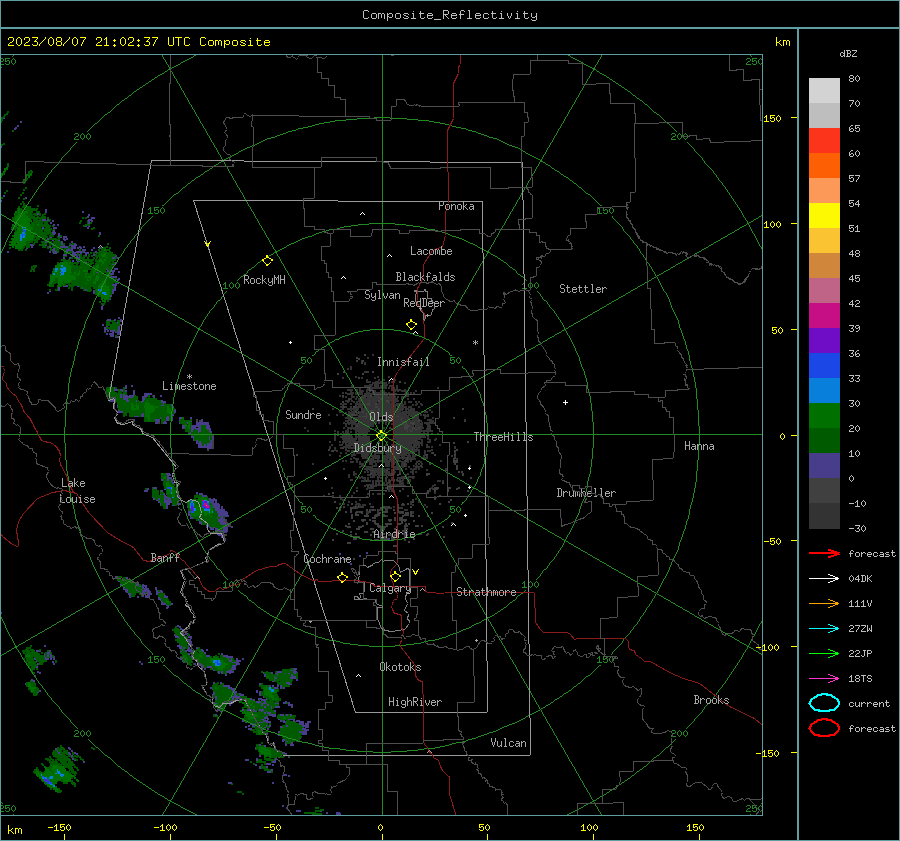The width and height of the screenshot is (900, 841).
Task: Click the asterisk marker above Limestone
Action: 189,377
